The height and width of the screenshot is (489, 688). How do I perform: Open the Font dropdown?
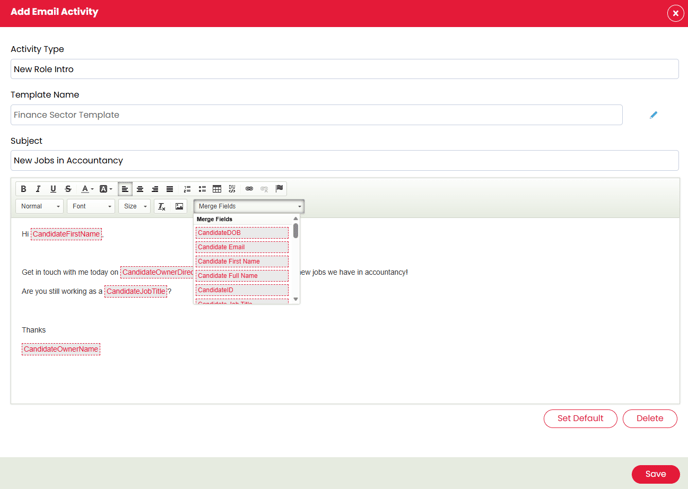click(x=90, y=207)
